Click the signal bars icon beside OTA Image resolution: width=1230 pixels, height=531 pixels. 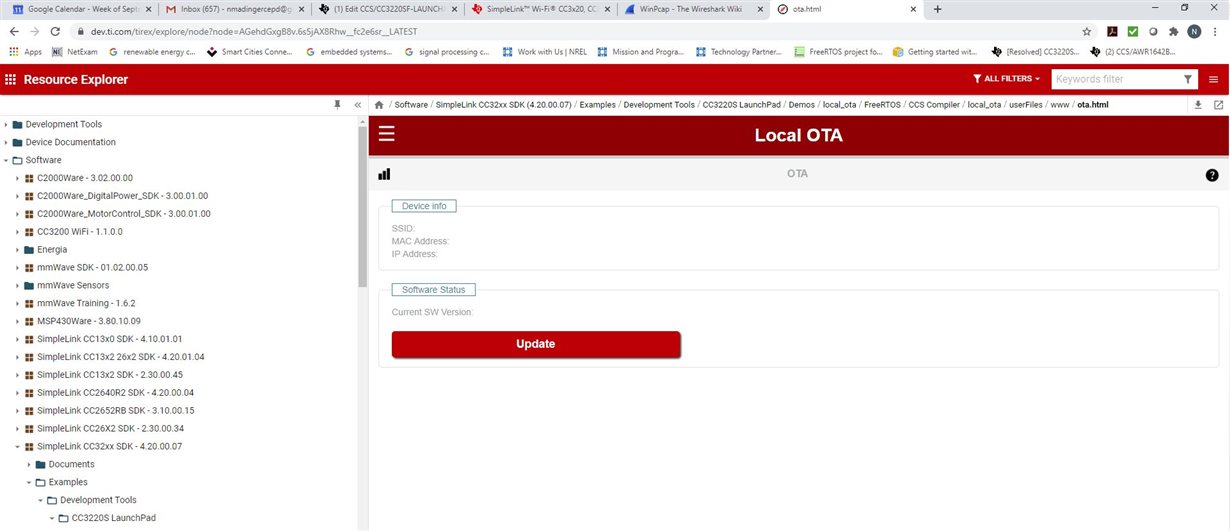[x=385, y=174]
